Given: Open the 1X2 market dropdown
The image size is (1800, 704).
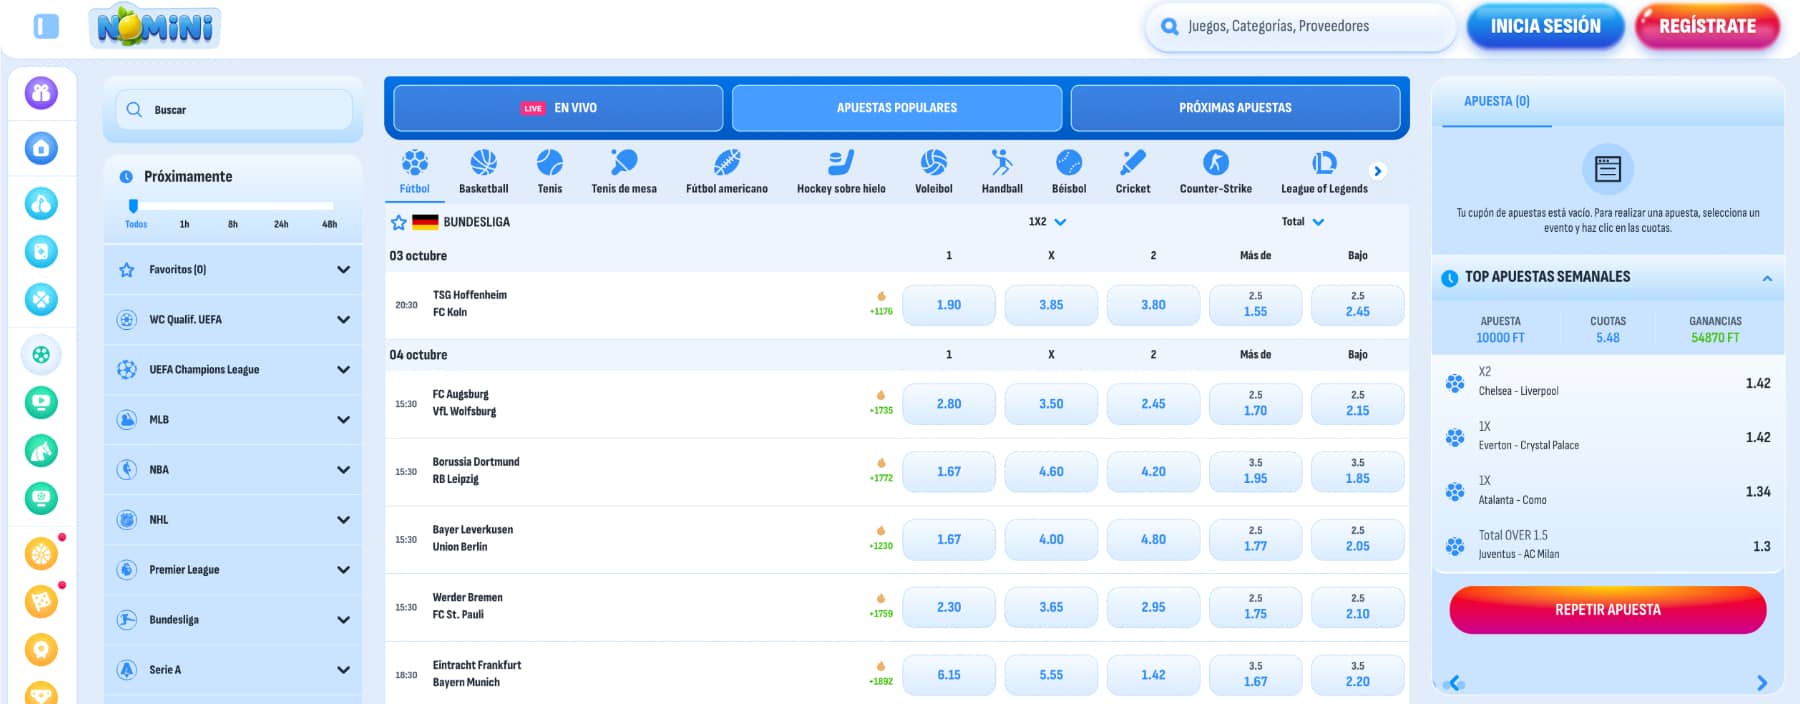Looking at the screenshot, I should (x=1047, y=222).
